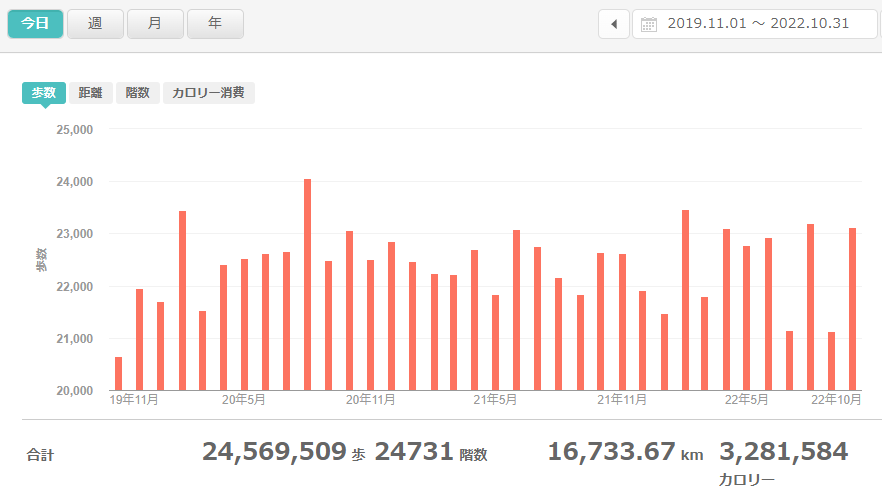Select the カロリー消費 tab
This screenshot has width=882, height=496.
(x=208, y=93)
